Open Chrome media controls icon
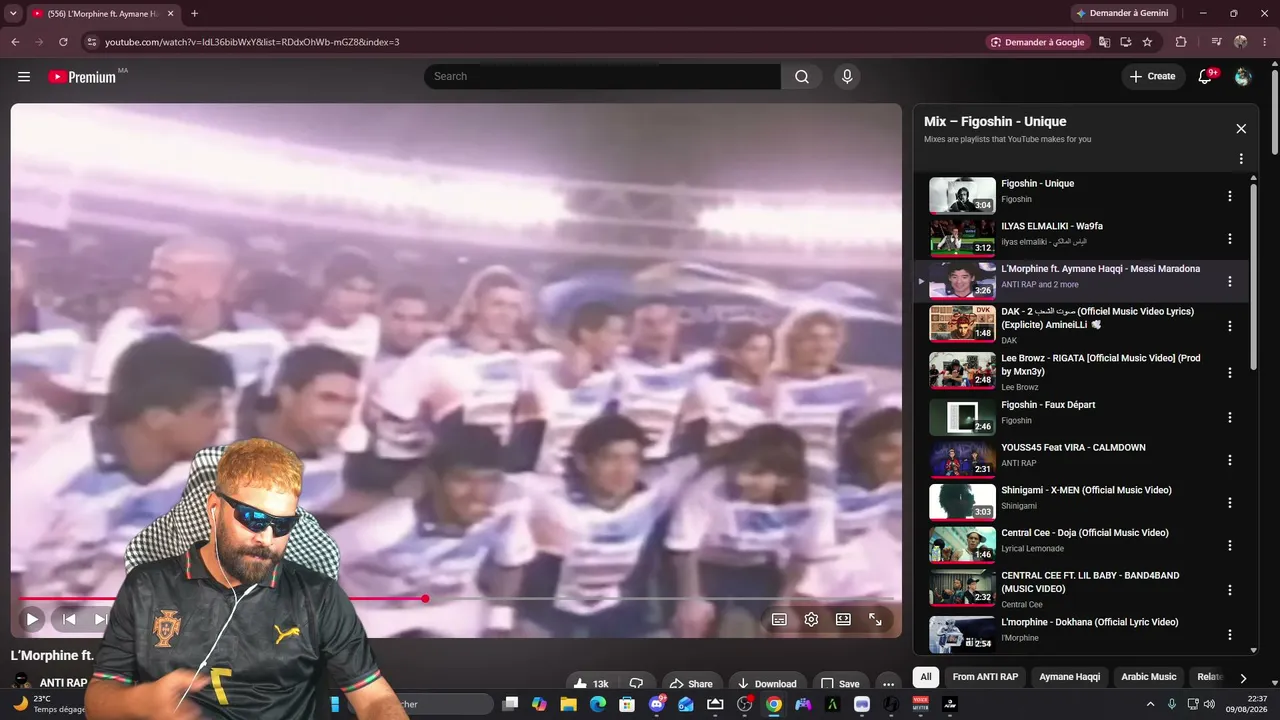This screenshot has height=720, width=1280. (1217, 42)
